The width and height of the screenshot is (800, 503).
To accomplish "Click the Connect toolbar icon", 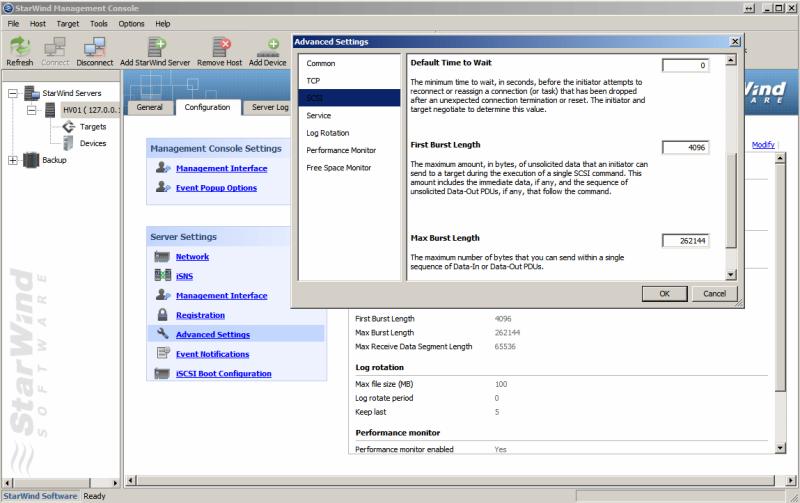I will 55,47.
